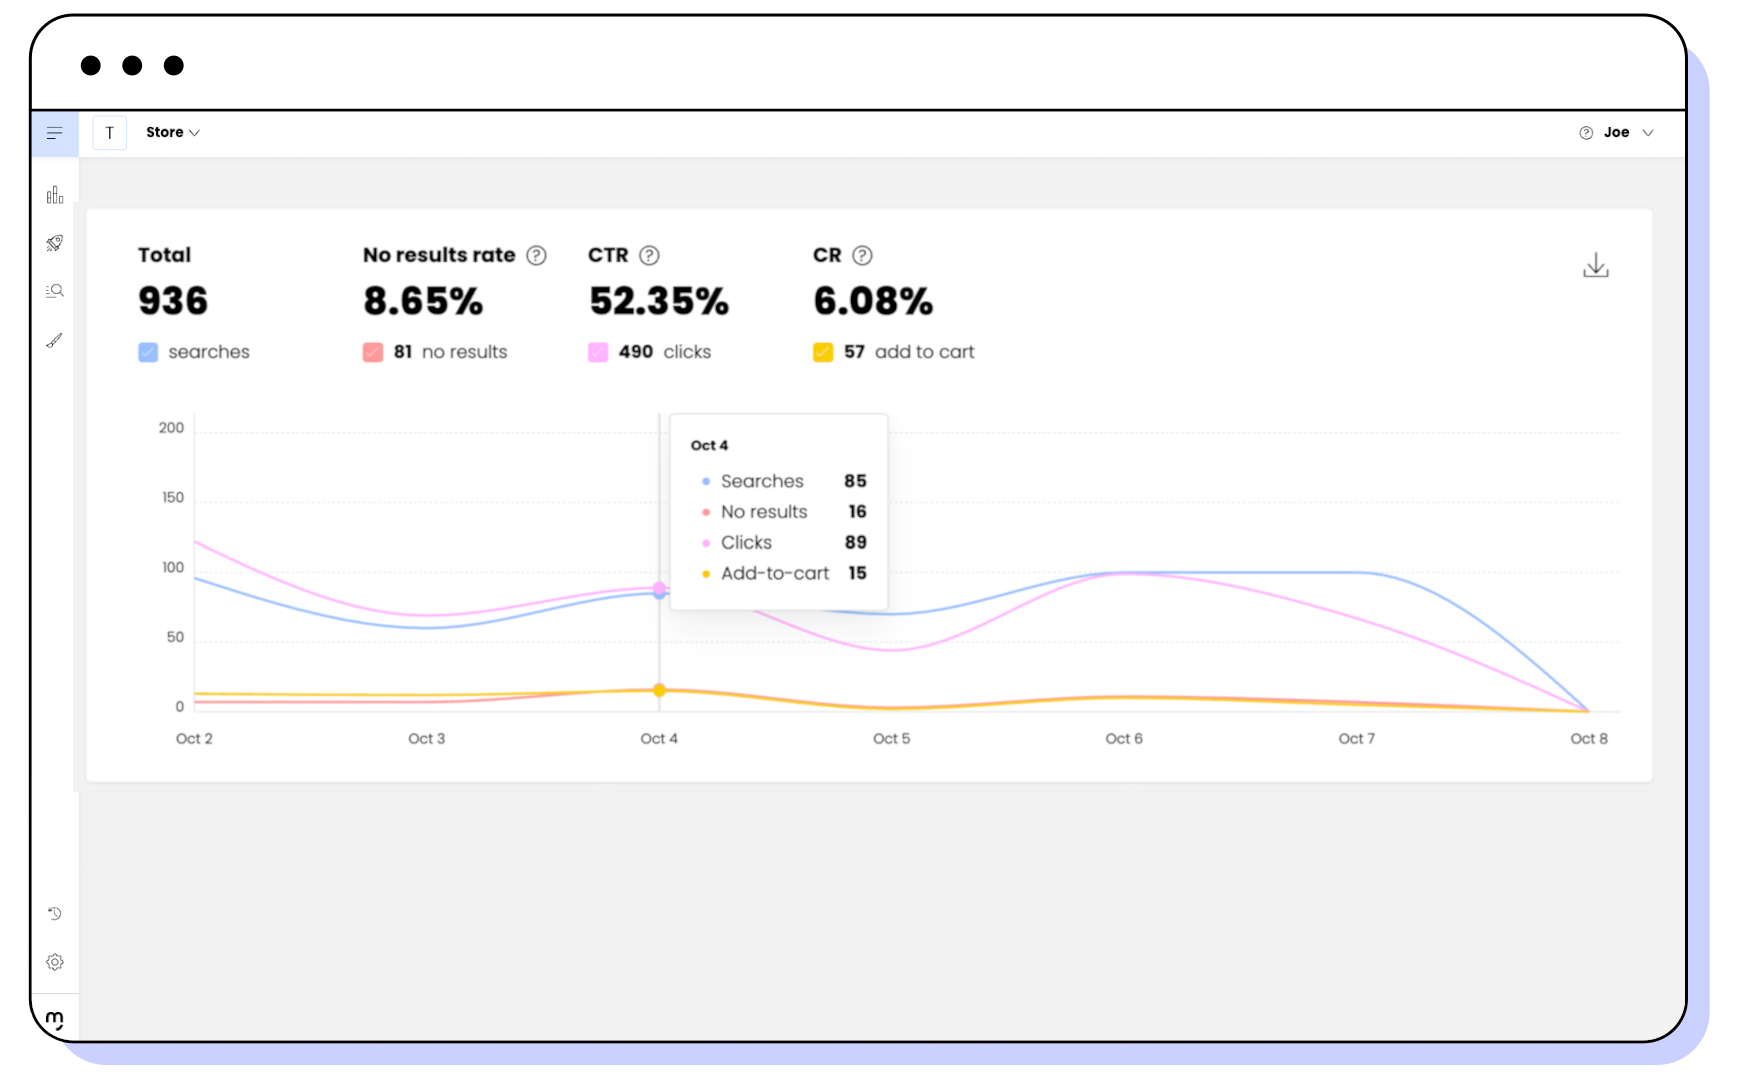The width and height of the screenshot is (1740, 1080).
Task: Click help icon next to CTR
Action: pos(650,255)
